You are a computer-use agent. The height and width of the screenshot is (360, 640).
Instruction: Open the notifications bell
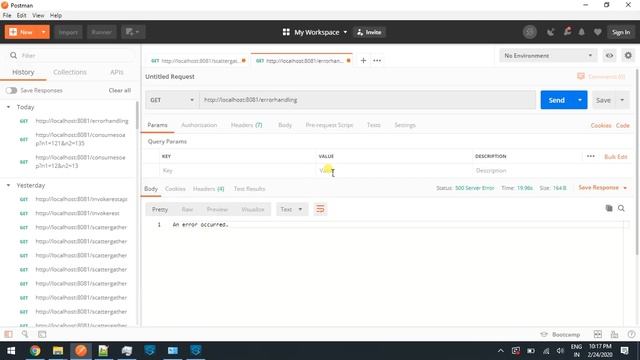click(x=582, y=32)
